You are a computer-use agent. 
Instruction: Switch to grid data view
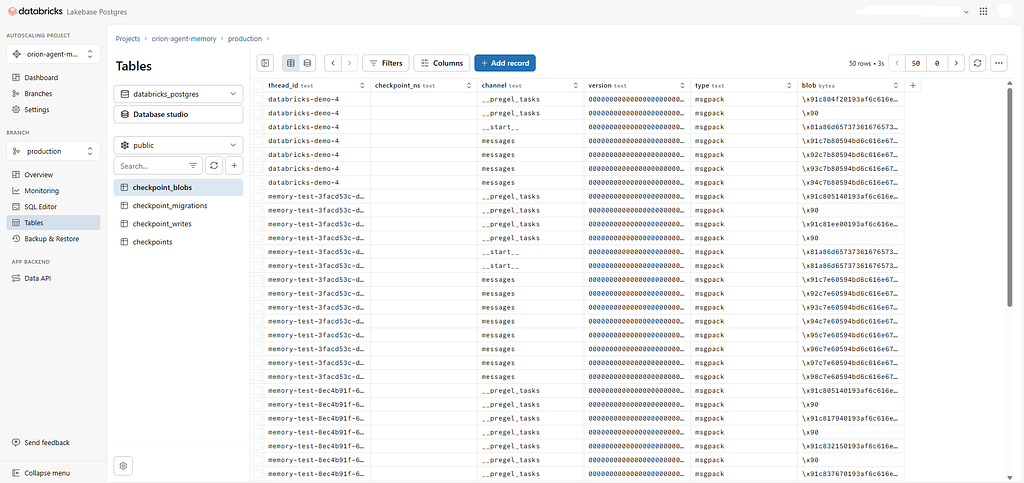[x=291, y=63]
